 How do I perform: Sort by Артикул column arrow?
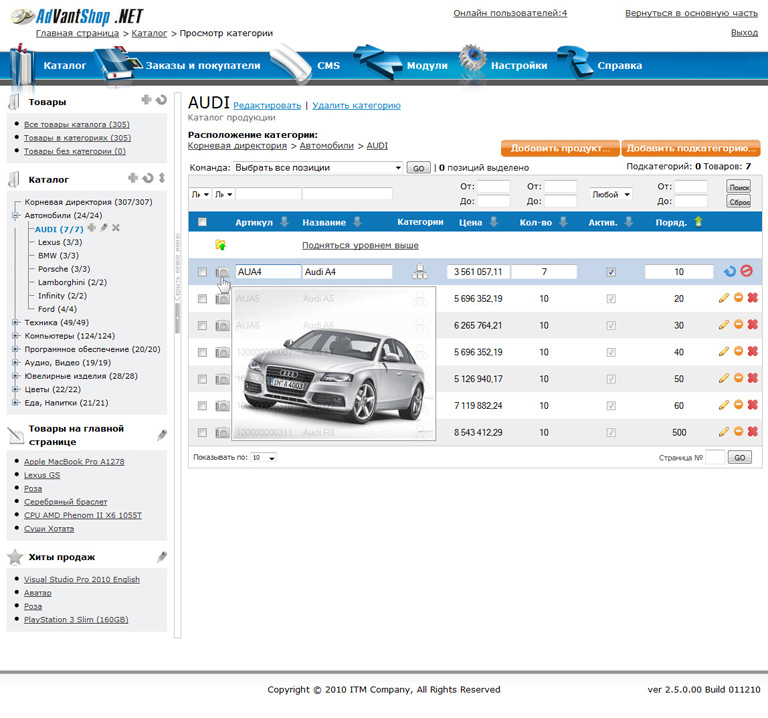click(284, 222)
